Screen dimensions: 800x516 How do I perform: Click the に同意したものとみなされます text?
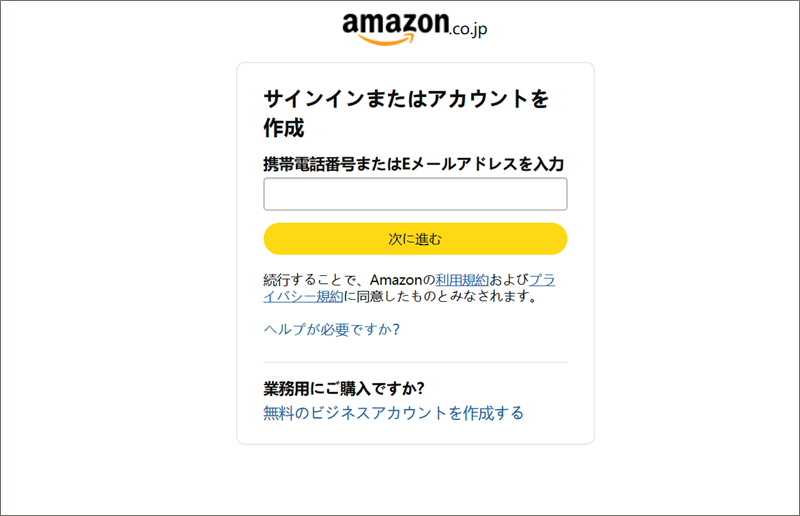(x=446, y=296)
